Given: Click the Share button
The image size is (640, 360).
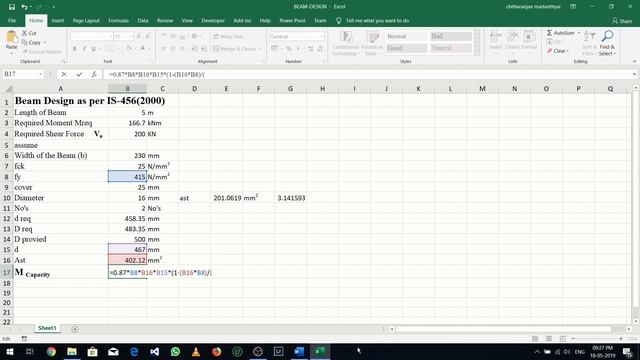Looking at the screenshot, I should 622,21.
